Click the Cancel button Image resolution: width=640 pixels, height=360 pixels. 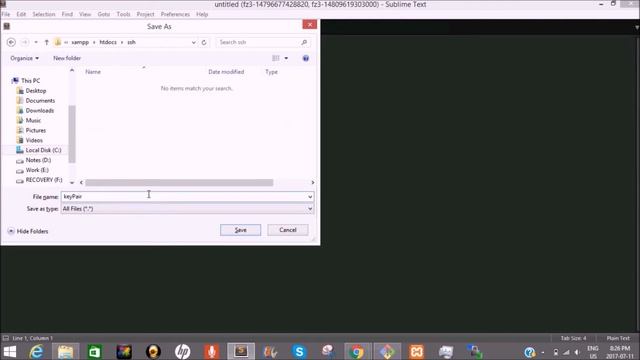click(288, 230)
